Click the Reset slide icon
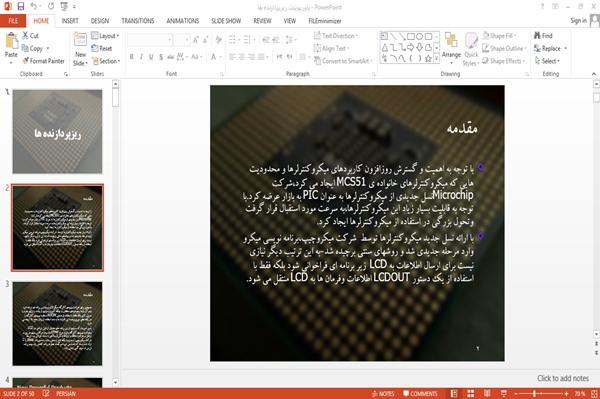The width and height of the screenshot is (600, 399). [95, 48]
